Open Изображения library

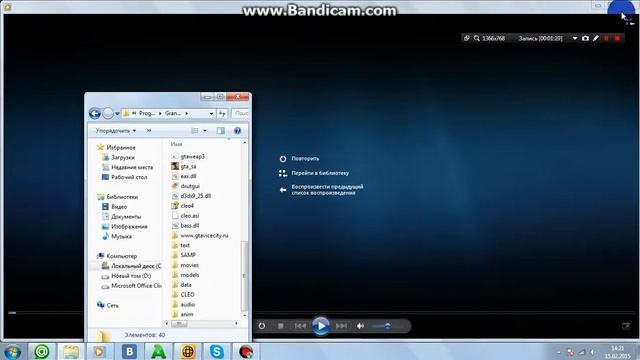[x=125, y=227]
